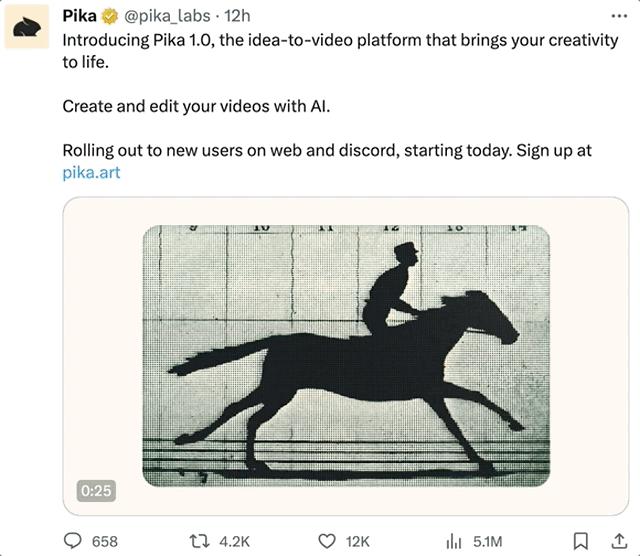This screenshot has width=640, height=556.
Task: Click the reply speech bubble icon
Action: click(x=73, y=541)
